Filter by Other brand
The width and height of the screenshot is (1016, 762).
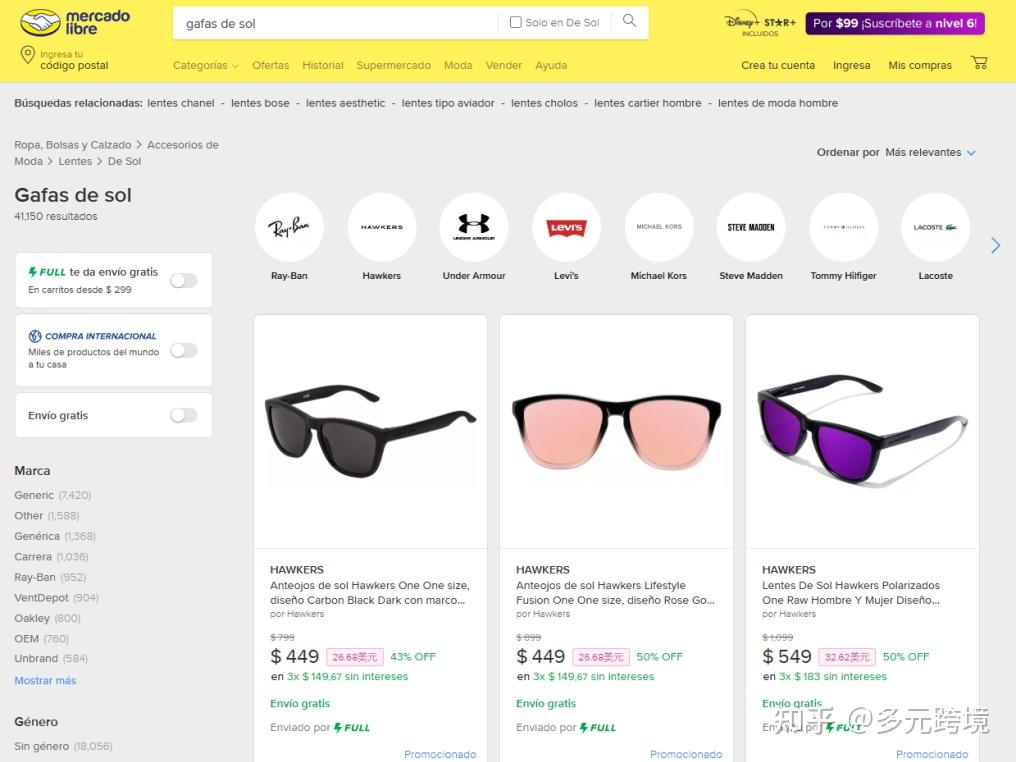(x=47, y=516)
